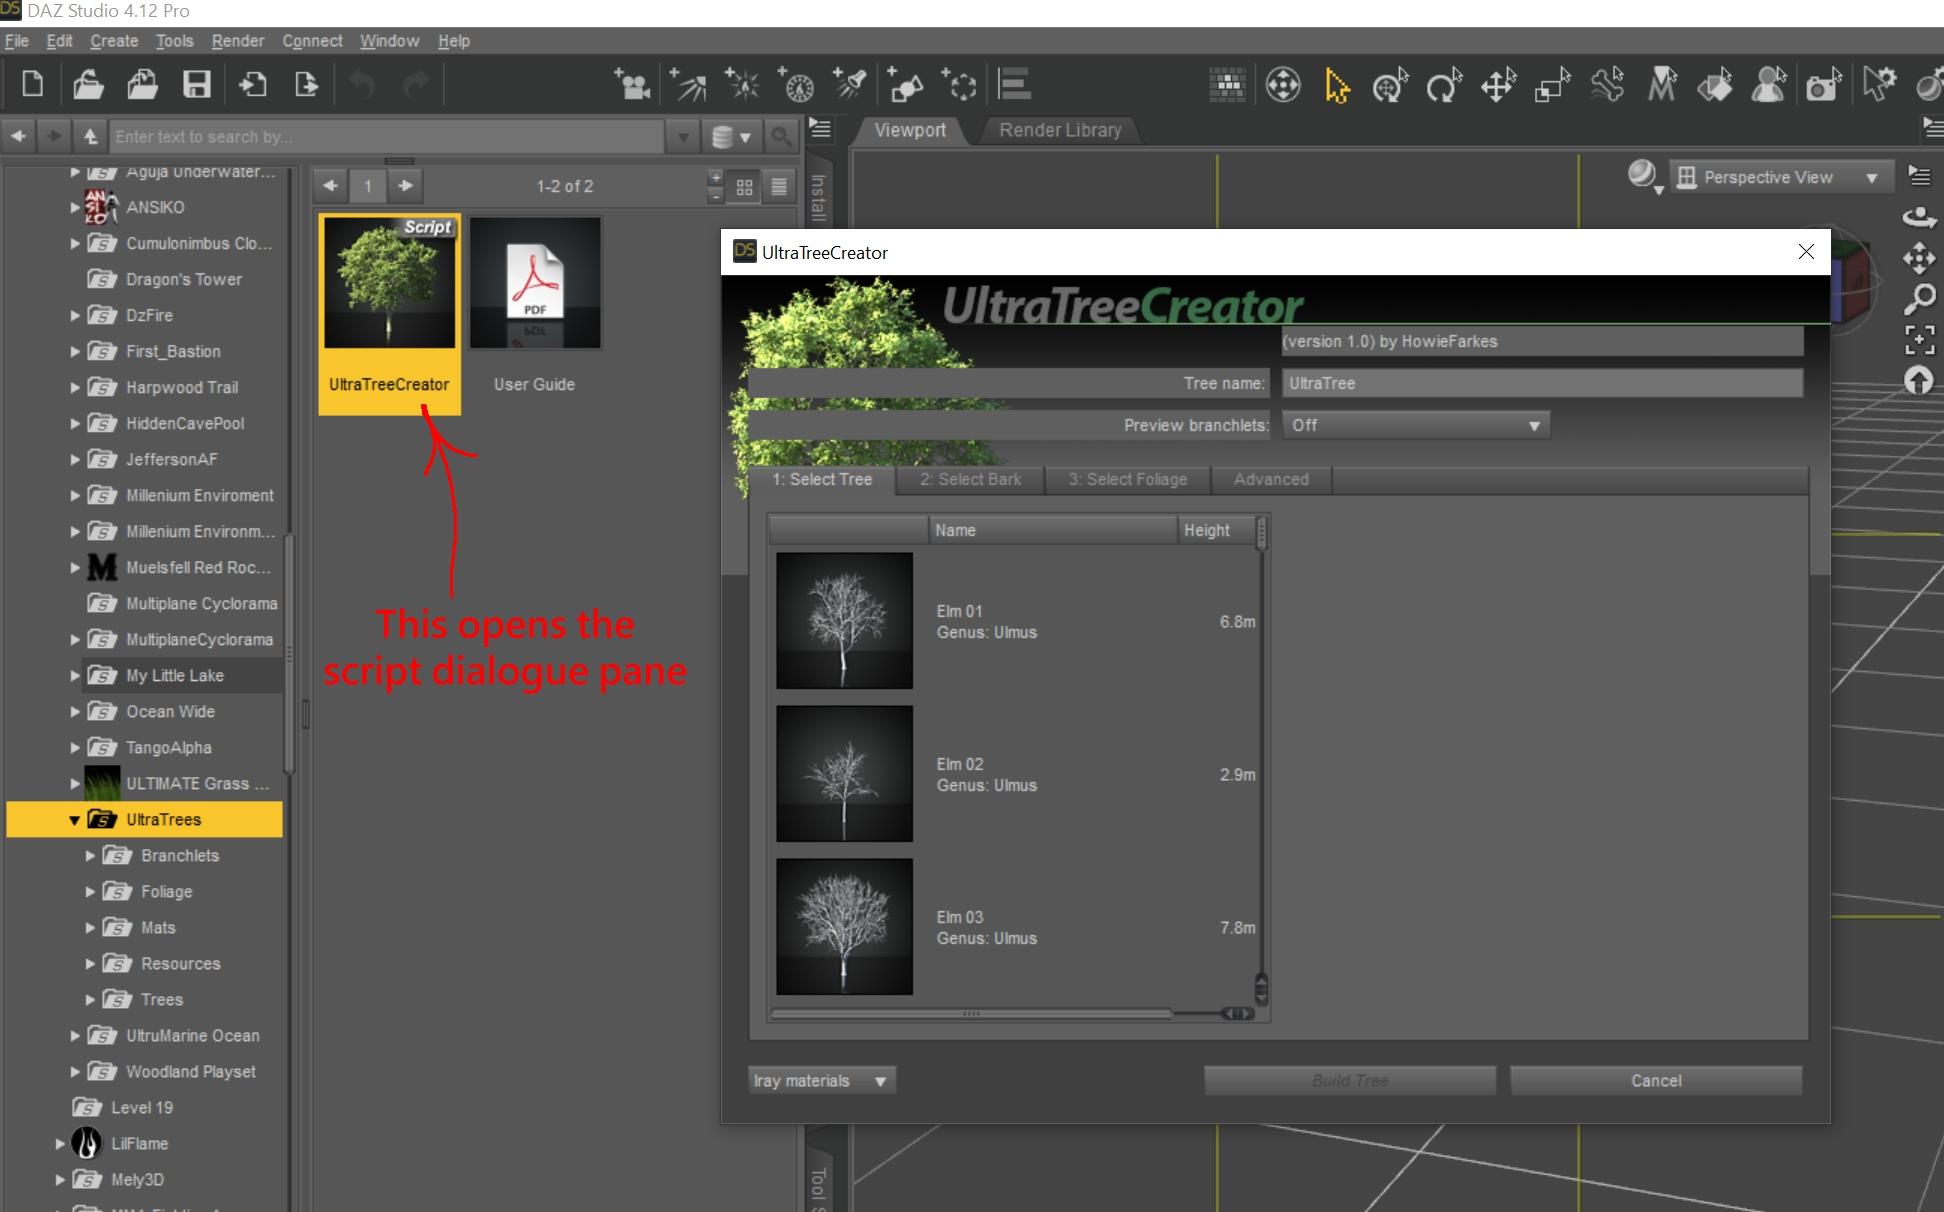Switch to the 2: Select Bark tab
The height and width of the screenshot is (1212, 1944).
[x=970, y=480]
